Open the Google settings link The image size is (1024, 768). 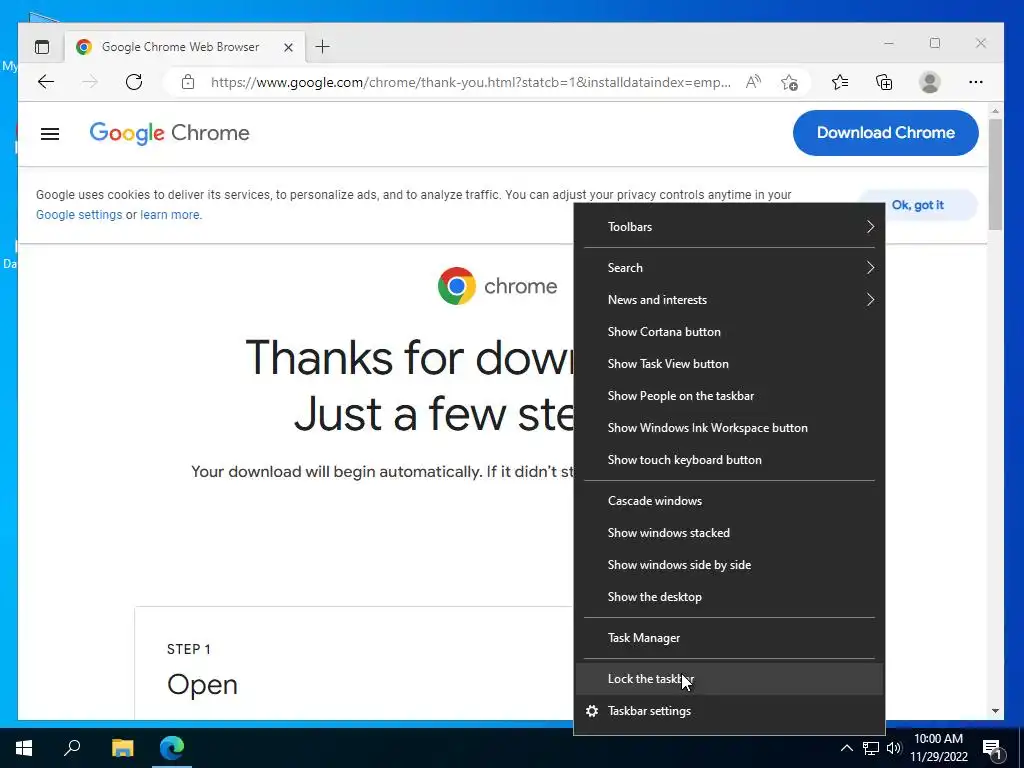(79, 215)
